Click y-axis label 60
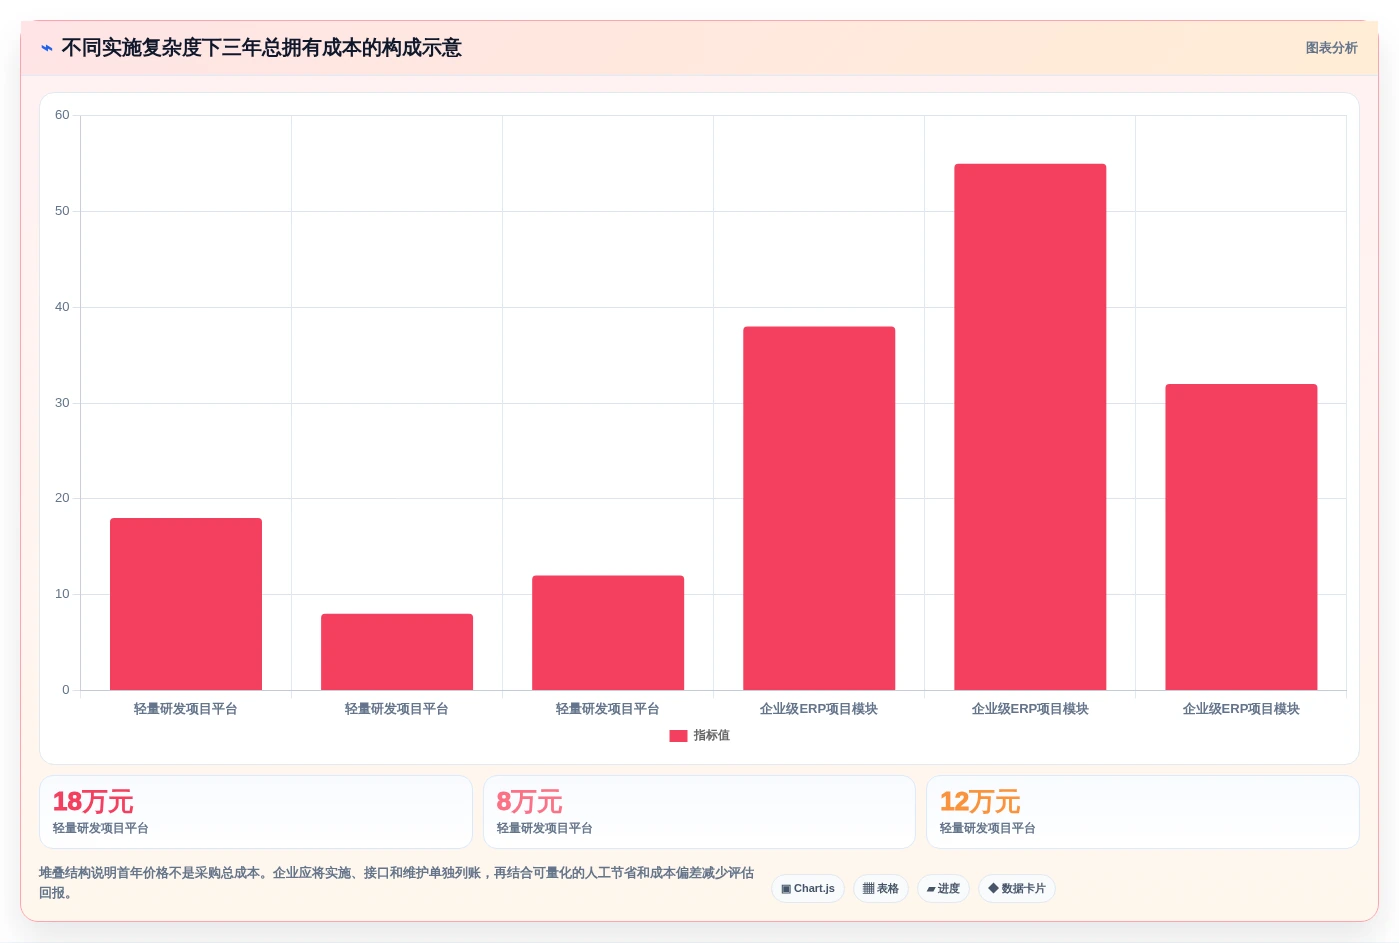Image resolution: width=1399 pixels, height=943 pixels. (62, 115)
